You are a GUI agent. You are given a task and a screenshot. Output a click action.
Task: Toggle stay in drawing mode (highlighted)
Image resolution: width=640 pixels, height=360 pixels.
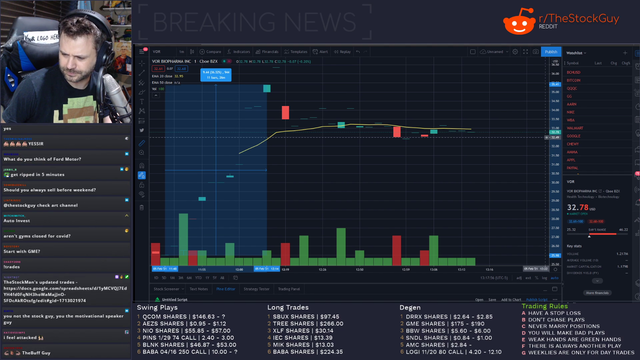point(142,176)
